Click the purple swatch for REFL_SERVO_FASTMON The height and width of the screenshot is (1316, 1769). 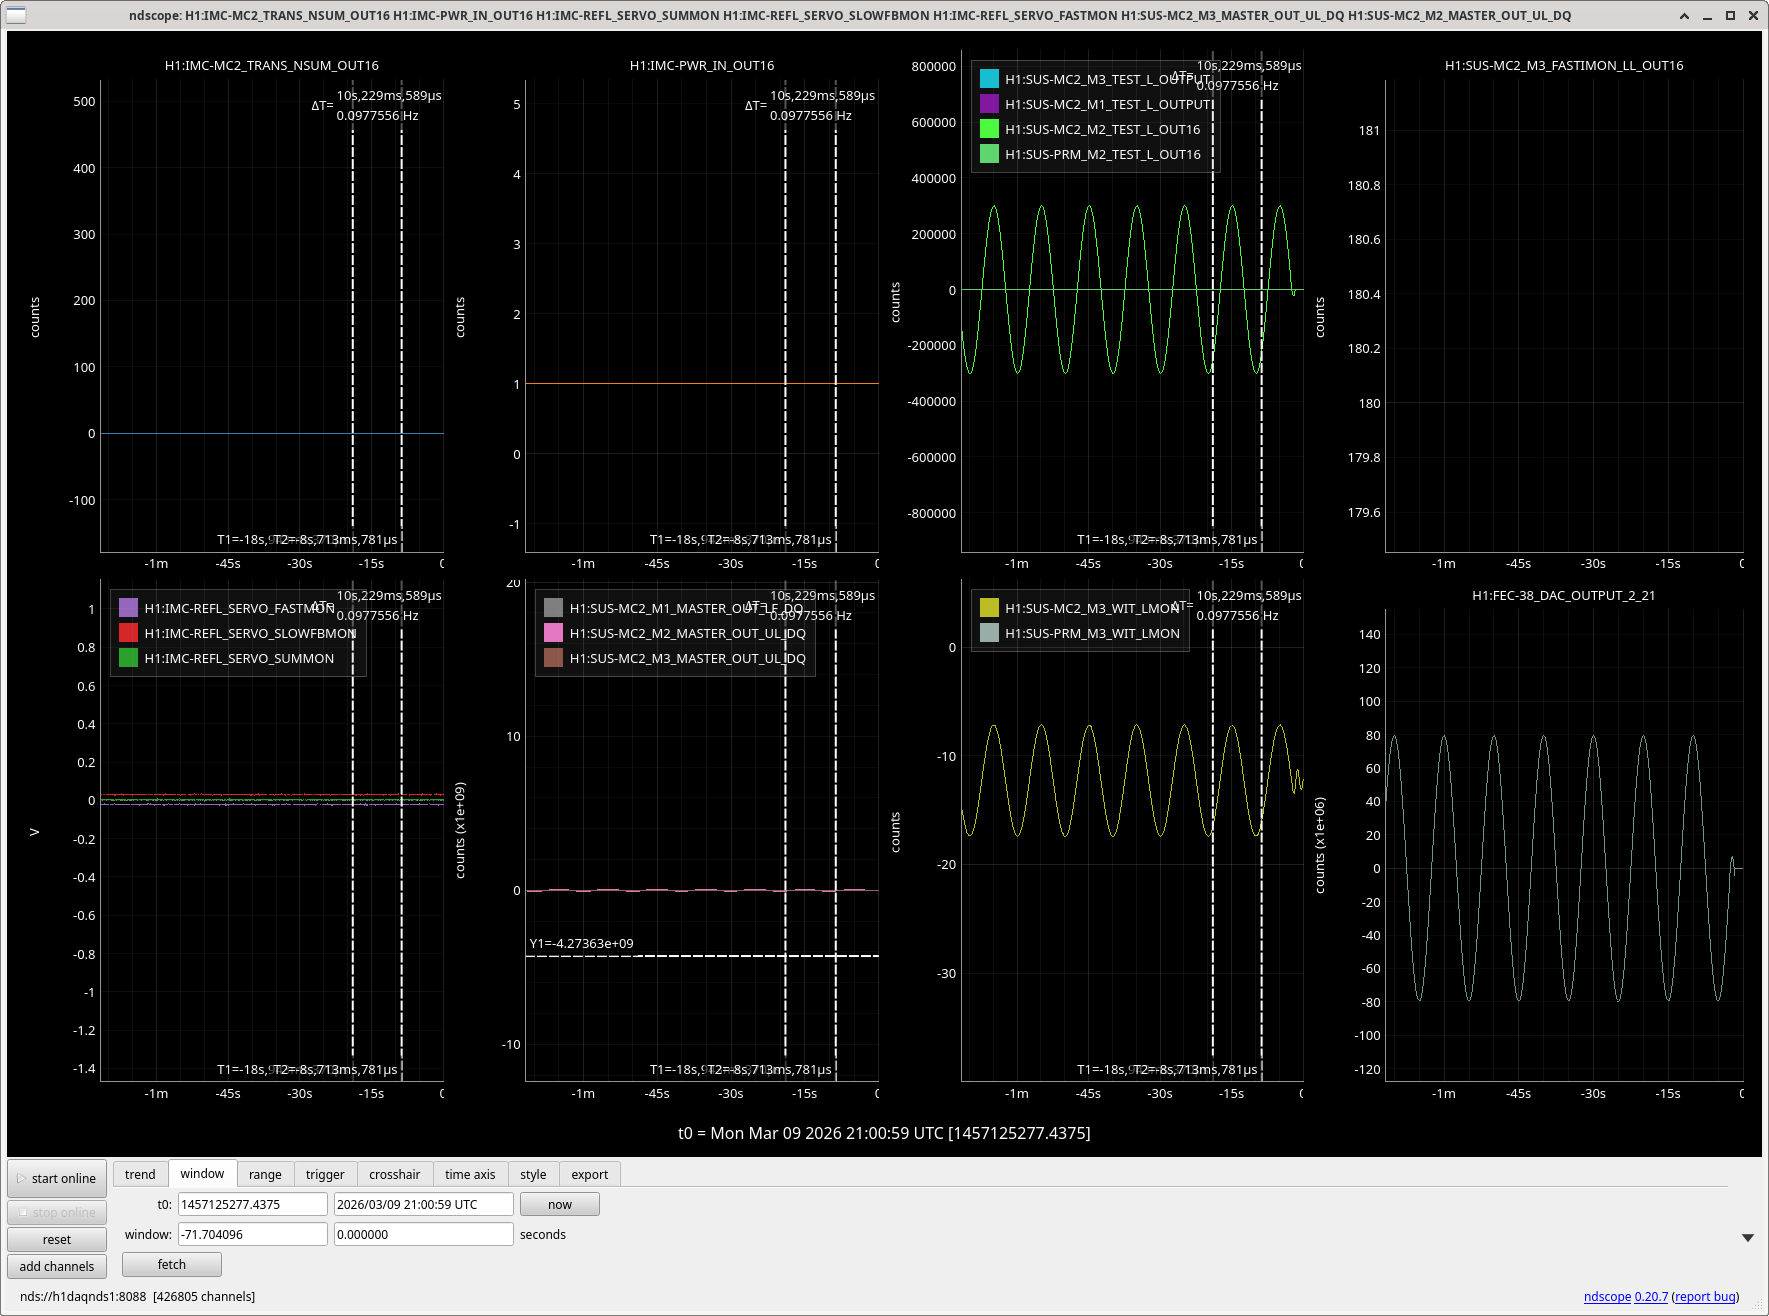pos(128,608)
